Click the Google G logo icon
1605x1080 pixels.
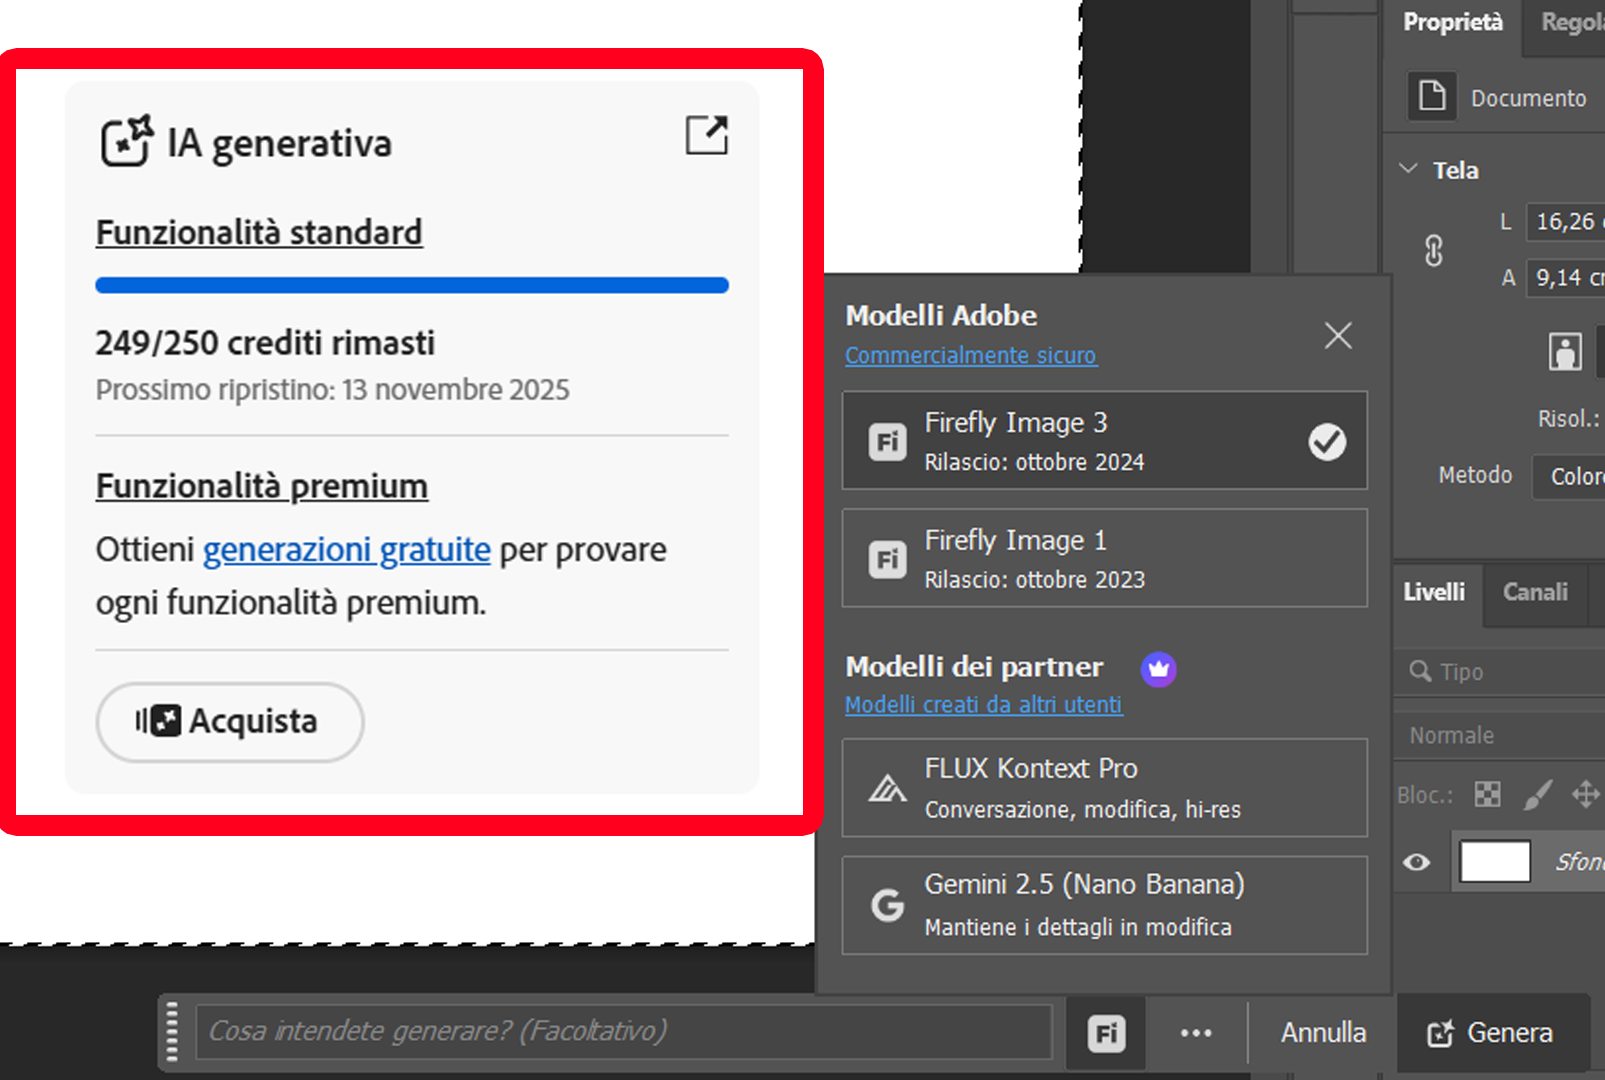[887, 906]
